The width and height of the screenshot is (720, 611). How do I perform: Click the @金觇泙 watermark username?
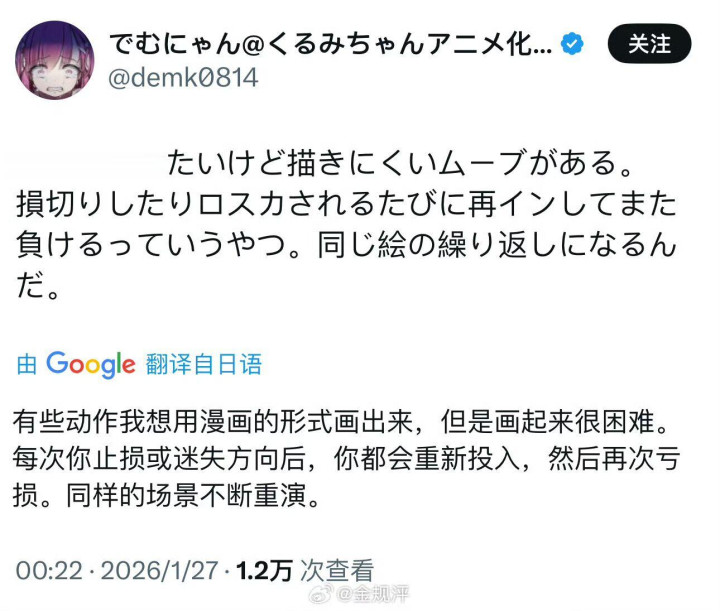(x=374, y=595)
